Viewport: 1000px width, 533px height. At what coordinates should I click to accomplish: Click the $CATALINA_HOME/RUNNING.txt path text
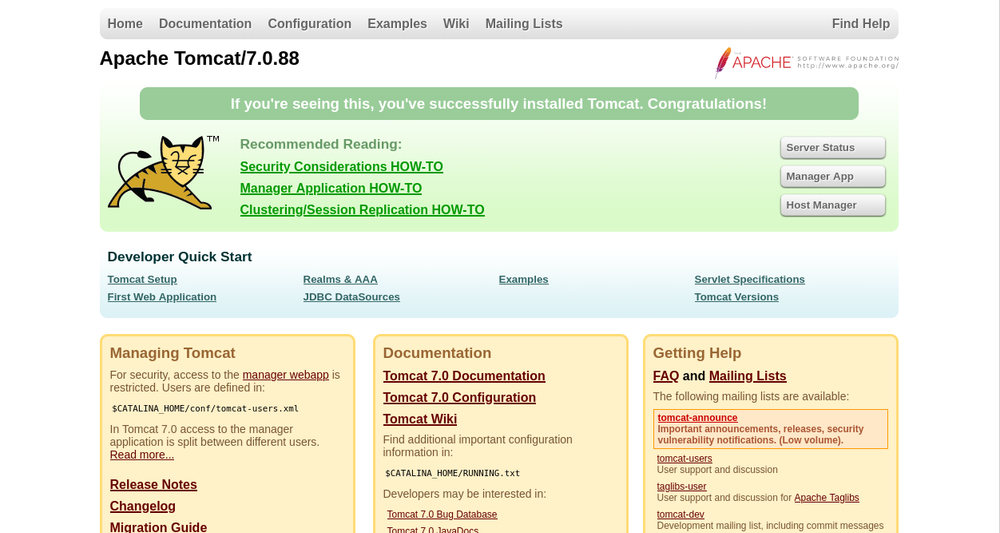[452, 473]
